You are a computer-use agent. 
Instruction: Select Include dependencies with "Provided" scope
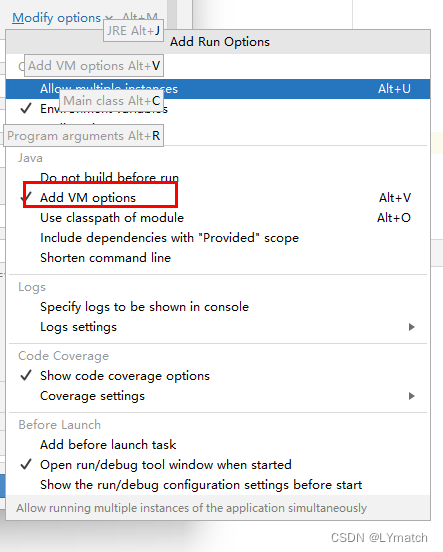tap(218, 238)
